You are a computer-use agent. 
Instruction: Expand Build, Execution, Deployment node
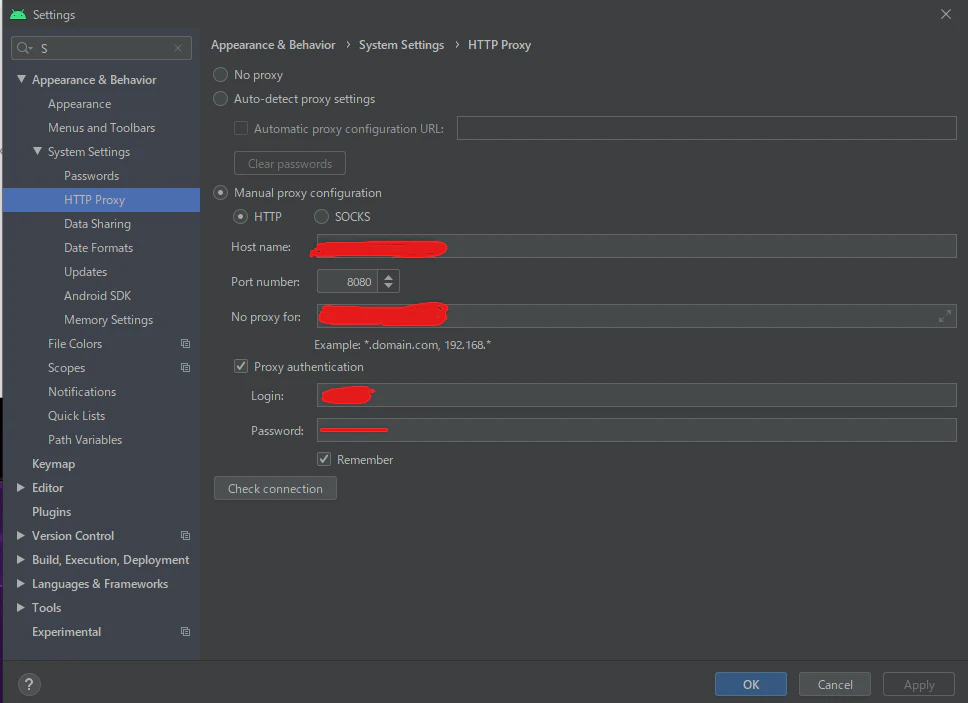click(x=21, y=560)
